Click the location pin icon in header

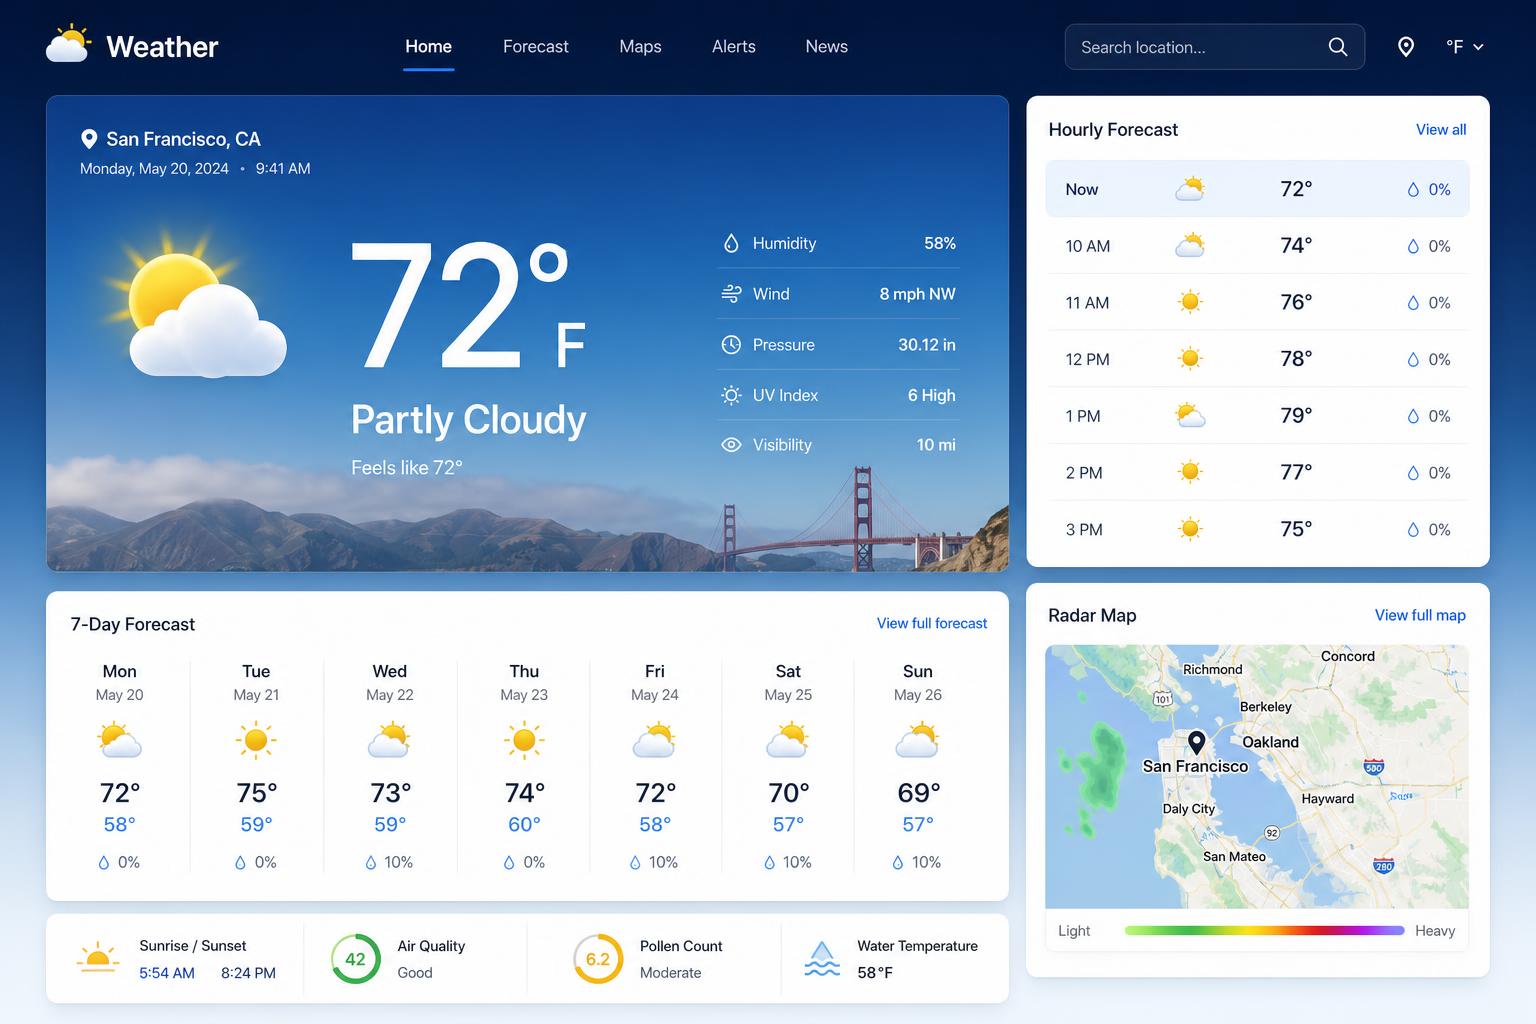1405,47
